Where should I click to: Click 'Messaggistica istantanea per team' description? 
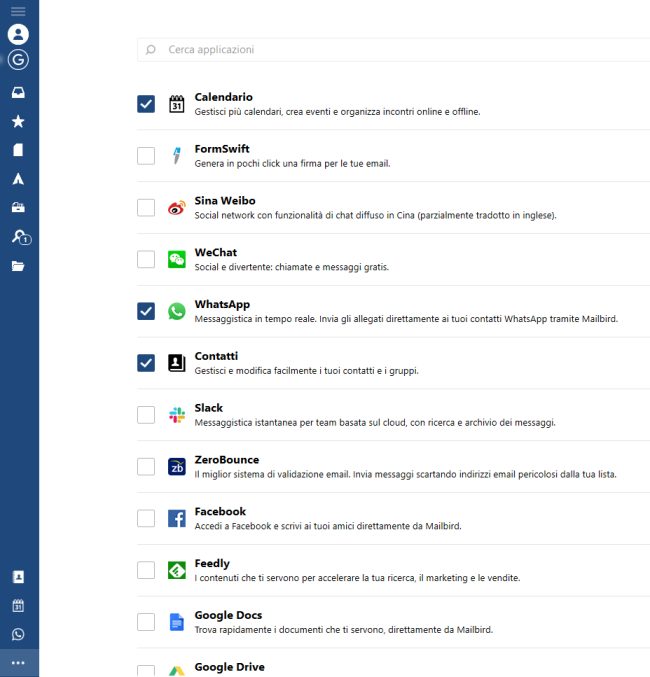coord(375,423)
